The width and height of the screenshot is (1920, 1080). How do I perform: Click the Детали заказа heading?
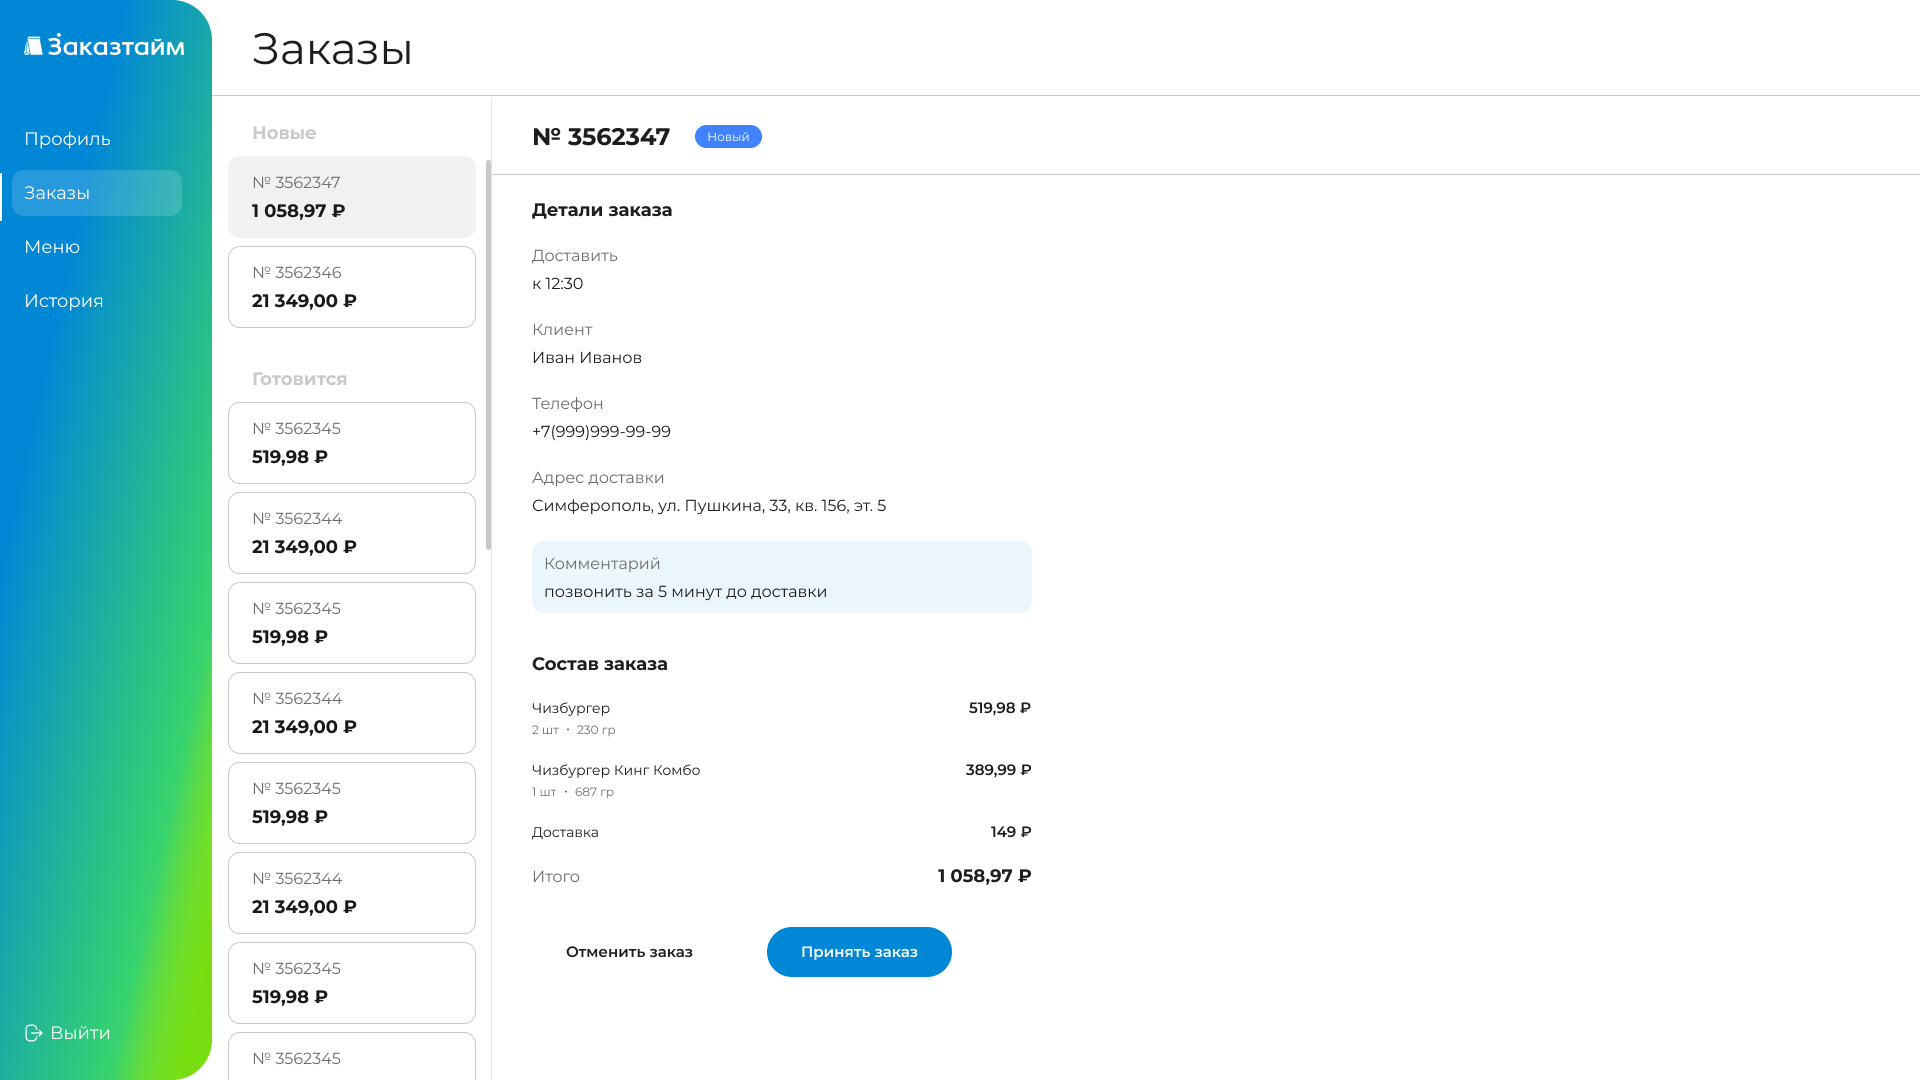(602, 210)
